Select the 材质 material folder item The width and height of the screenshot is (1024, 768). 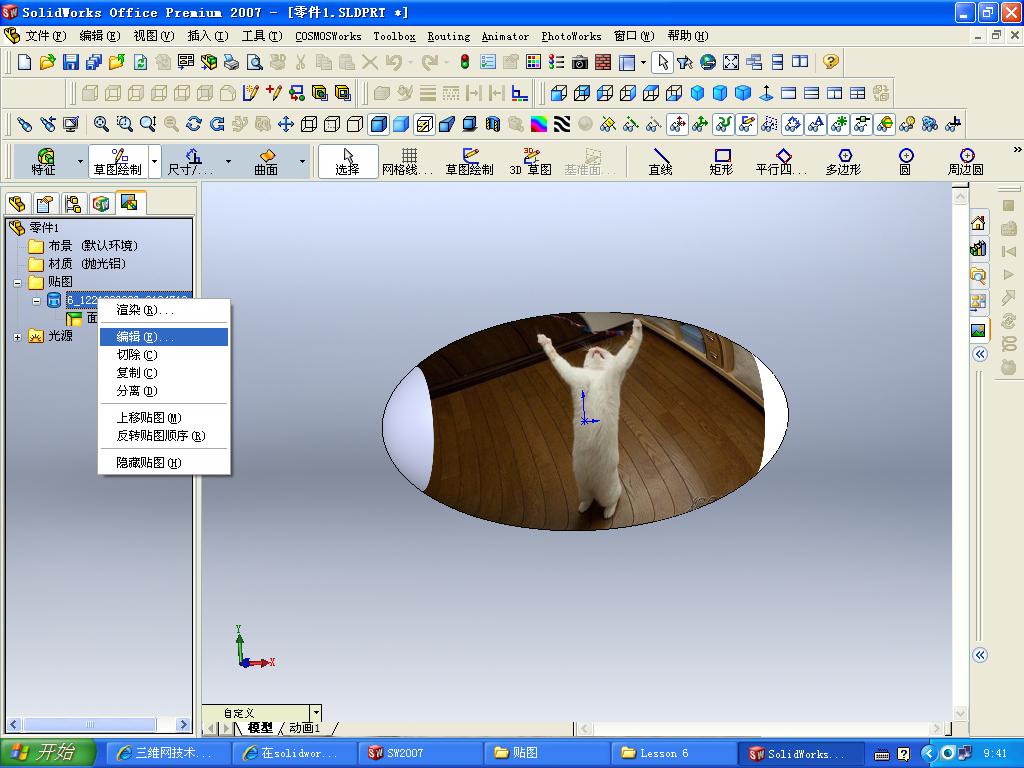[x=77, y=264]
